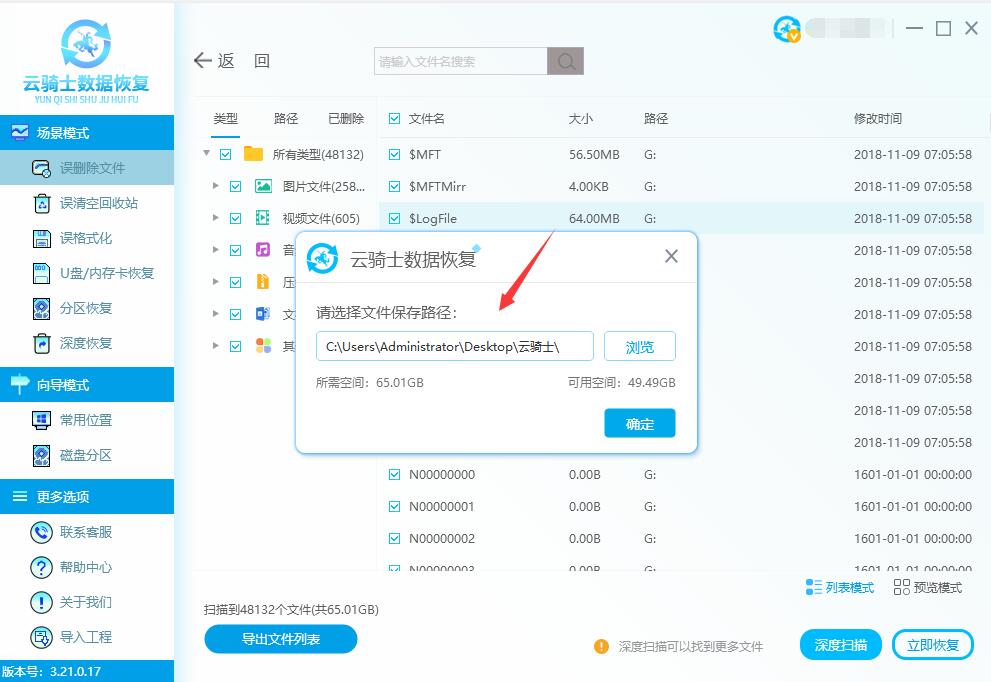Viewport: 991px width, 682px height.
Task: Click the music file type icon
Action: (x=263, y=249)
